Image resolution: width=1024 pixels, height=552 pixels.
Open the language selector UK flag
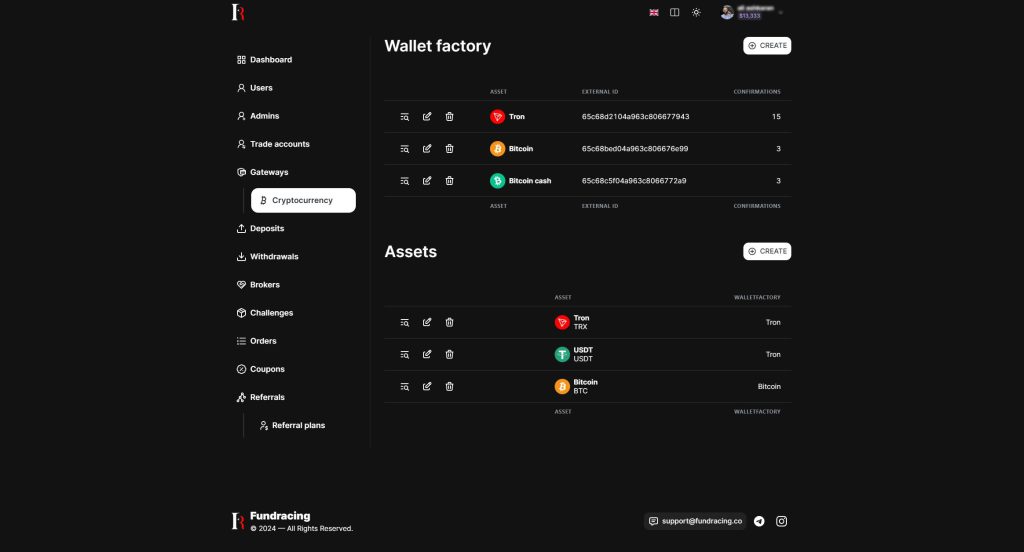[x=654, y=12]
